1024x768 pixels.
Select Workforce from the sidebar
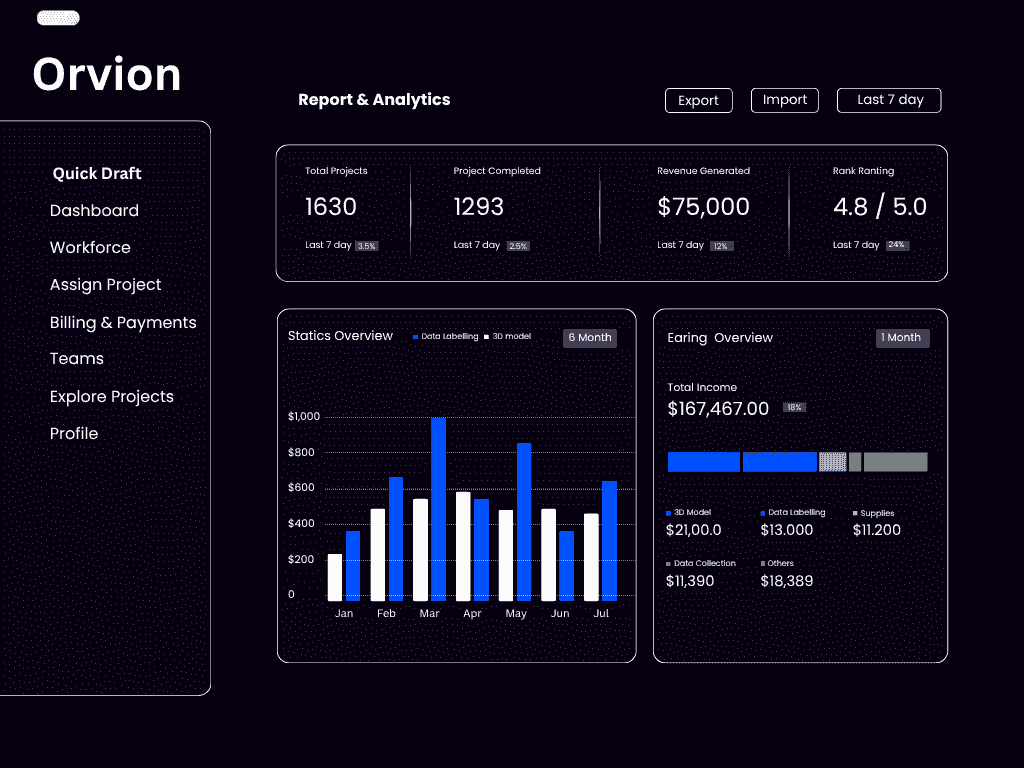click(x=90, y=248)
